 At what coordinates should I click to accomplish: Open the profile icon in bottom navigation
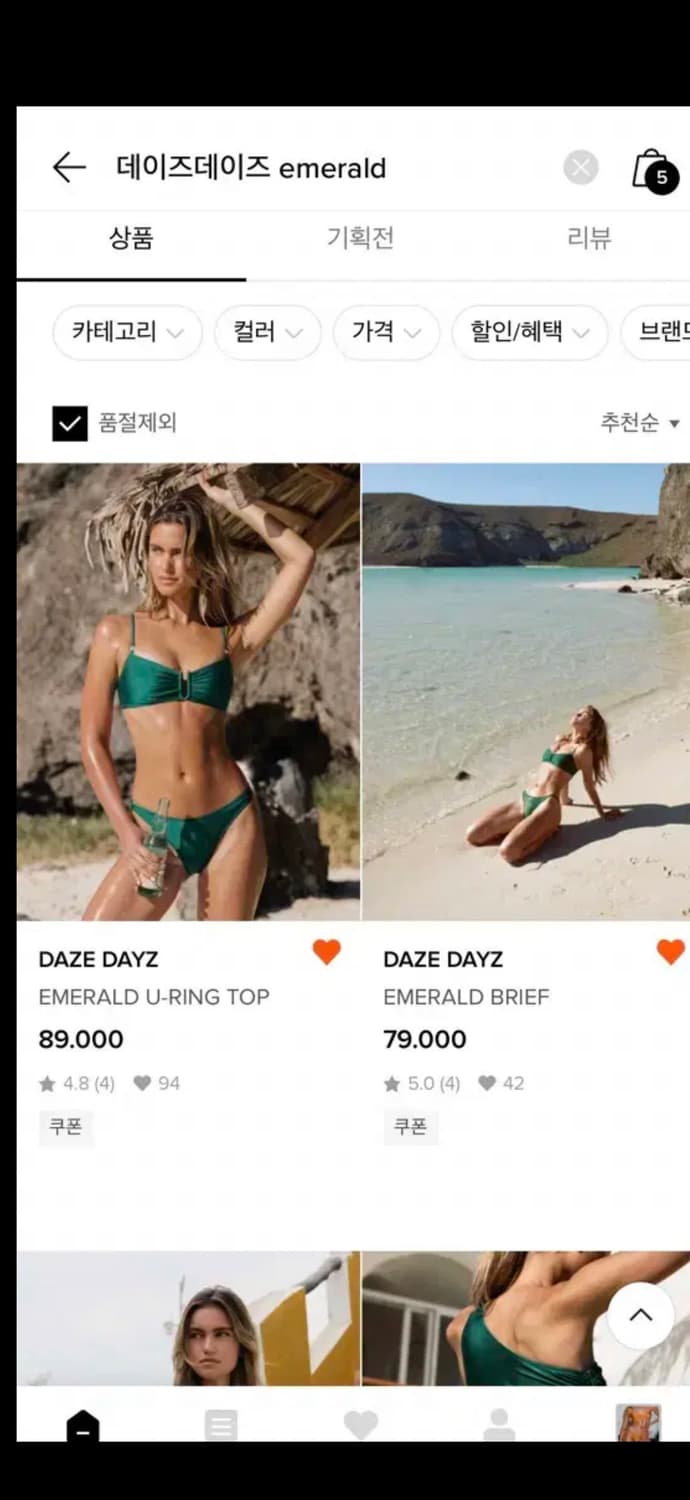499,1424
